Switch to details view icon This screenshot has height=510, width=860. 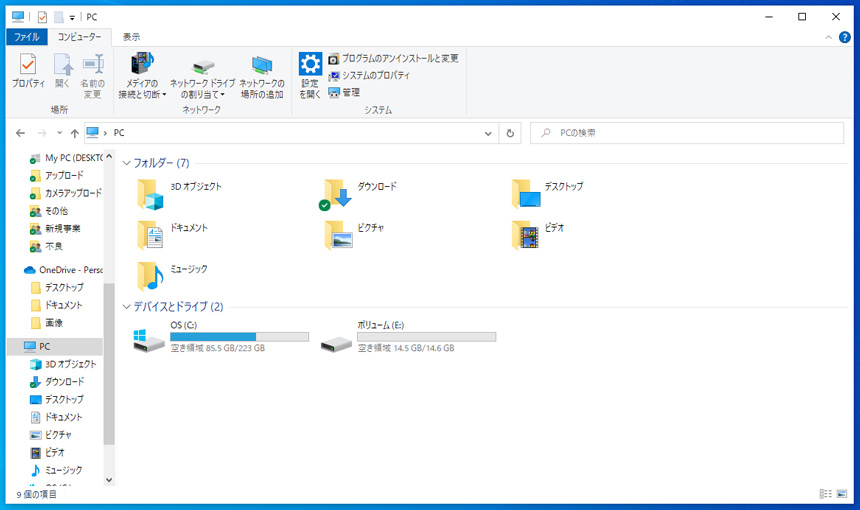(825, 494)
